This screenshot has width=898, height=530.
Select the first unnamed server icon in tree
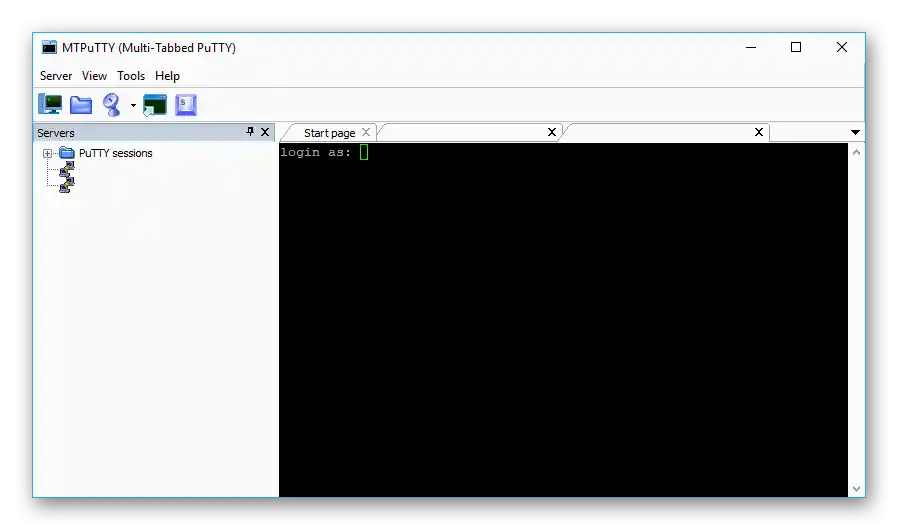tap(66, 170)
